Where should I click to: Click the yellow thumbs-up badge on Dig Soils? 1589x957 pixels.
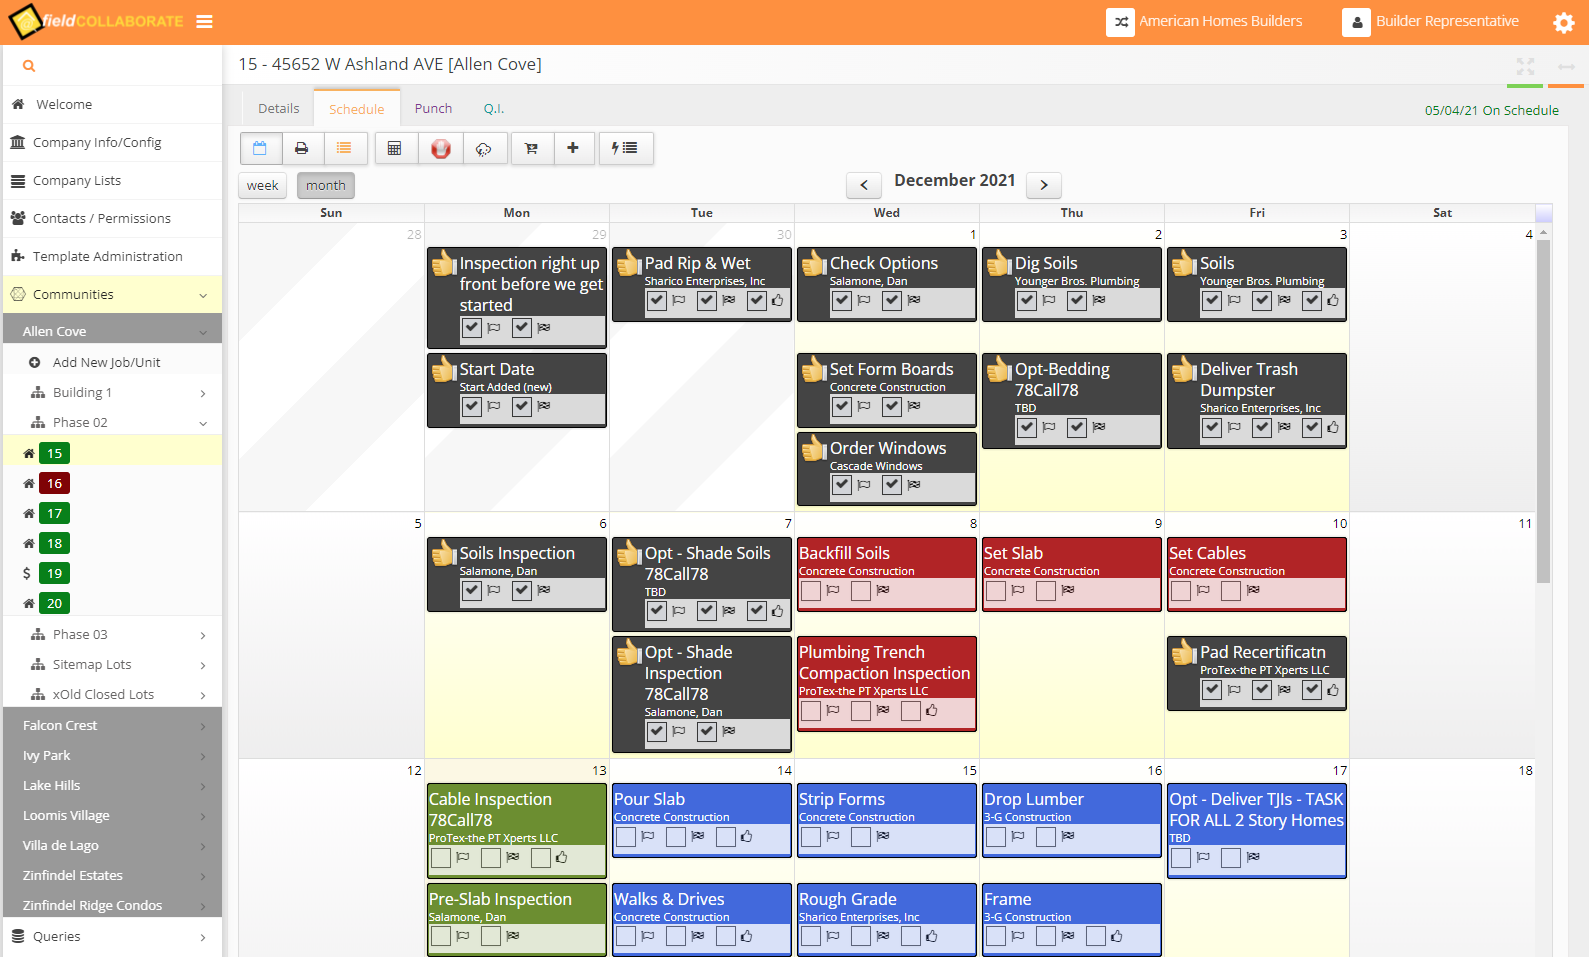point(998,263)
